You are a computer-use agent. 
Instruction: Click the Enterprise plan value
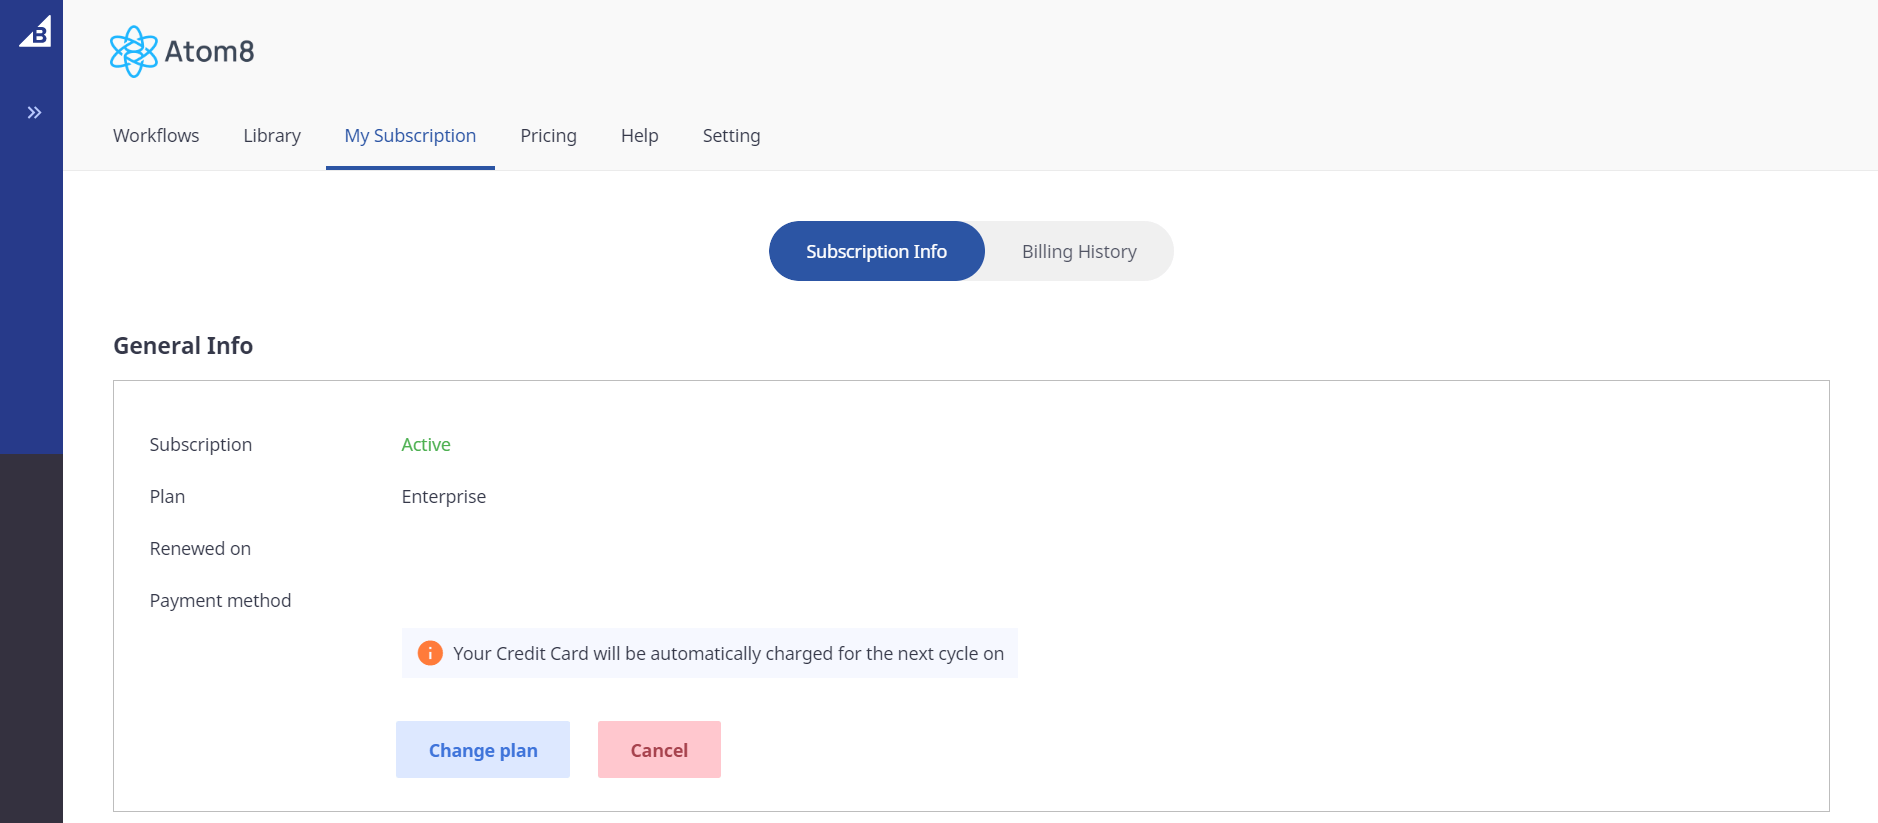pos(444,497)
